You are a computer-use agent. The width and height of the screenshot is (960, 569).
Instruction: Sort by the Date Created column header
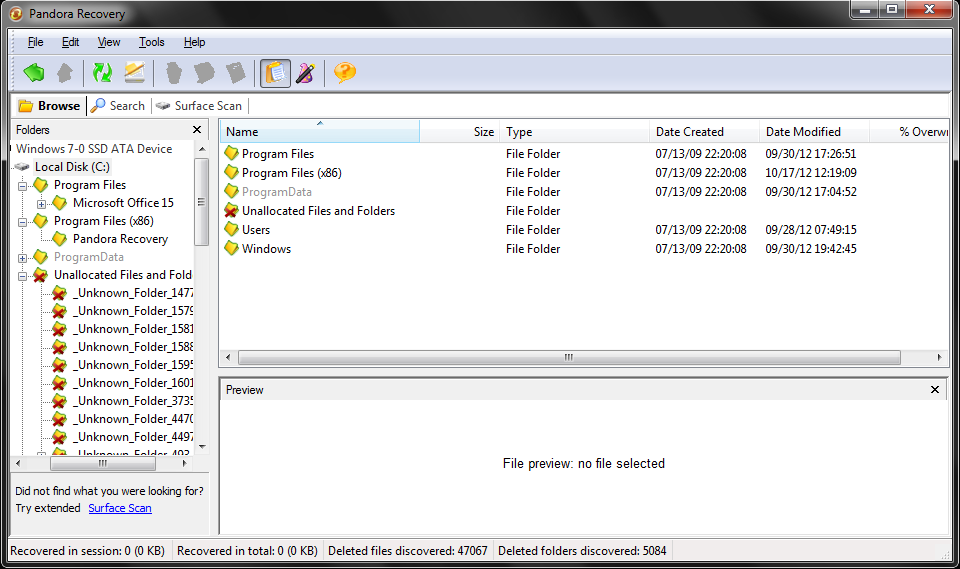(704, 131)
